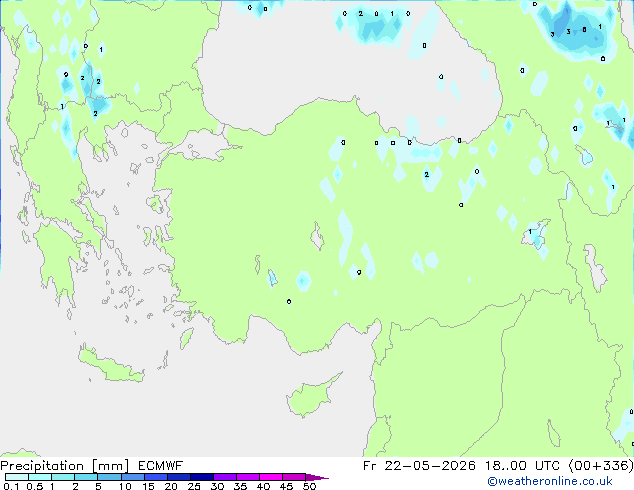This screenshot has width=634, height=490.
Task: Pick the magenta legend swatch between 40 and 45
Action: click(x=271, y=477)
